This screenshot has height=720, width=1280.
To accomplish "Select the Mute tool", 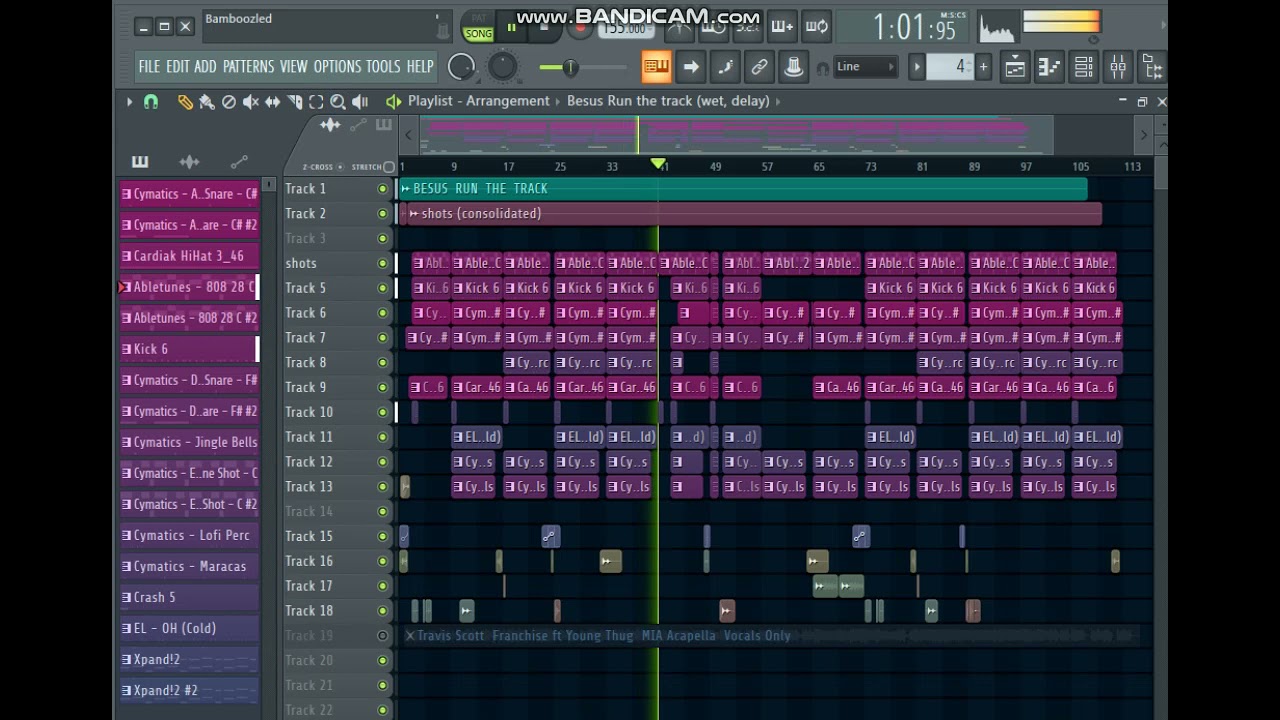I will point(251,101).
